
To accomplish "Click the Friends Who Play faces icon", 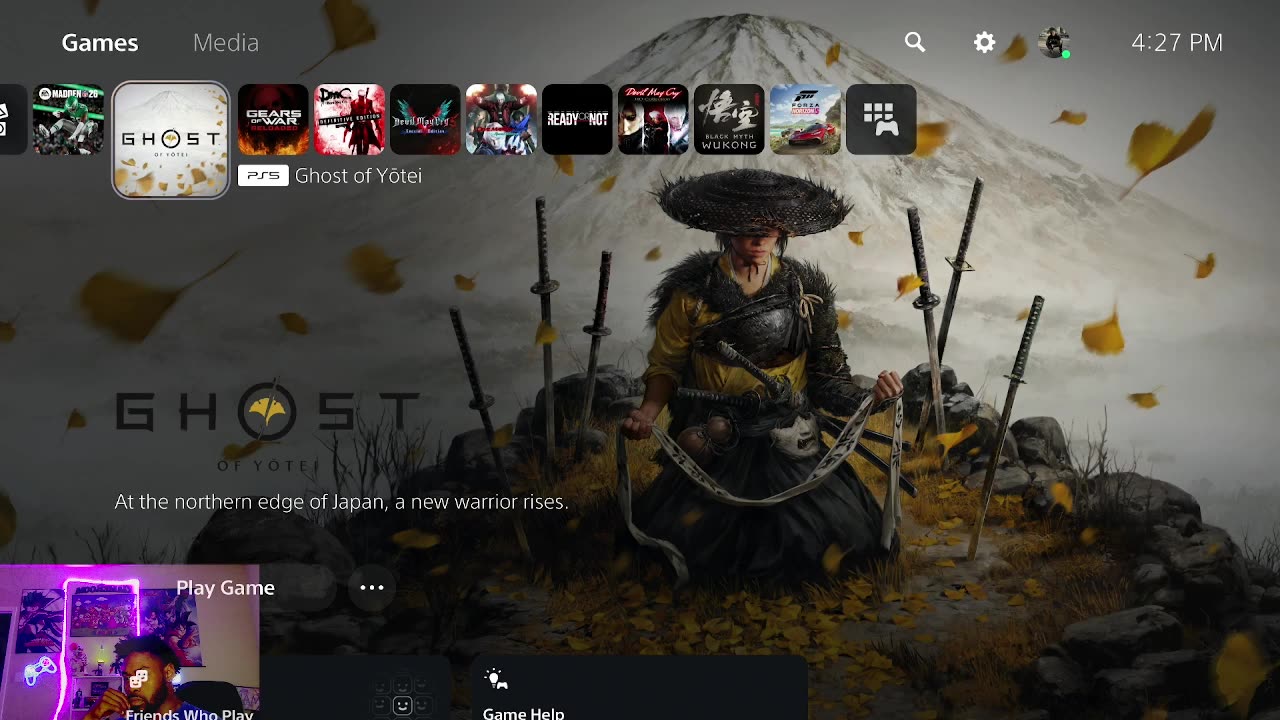I will click(x=138, y=681).
